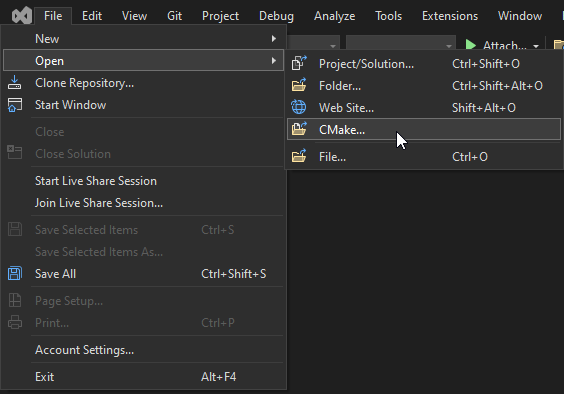Open the Attach button dropdown arrow
This screenshot has height=394, width=564.
pos(536,46)
